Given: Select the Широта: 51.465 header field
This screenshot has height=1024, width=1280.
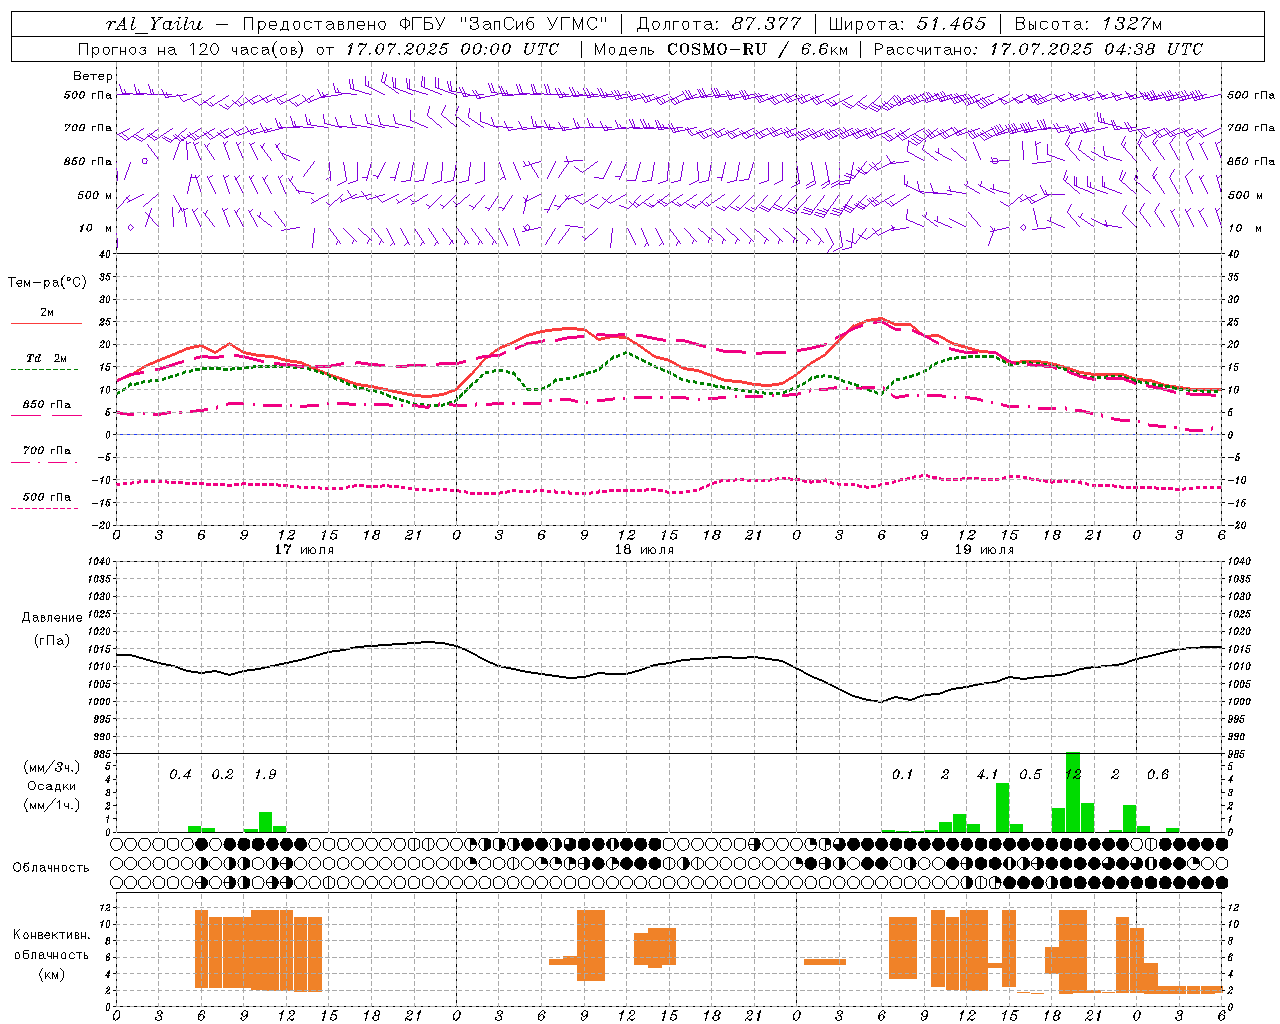Looking at the screenshot, I should pyautogui.click(x=907, y=24).
